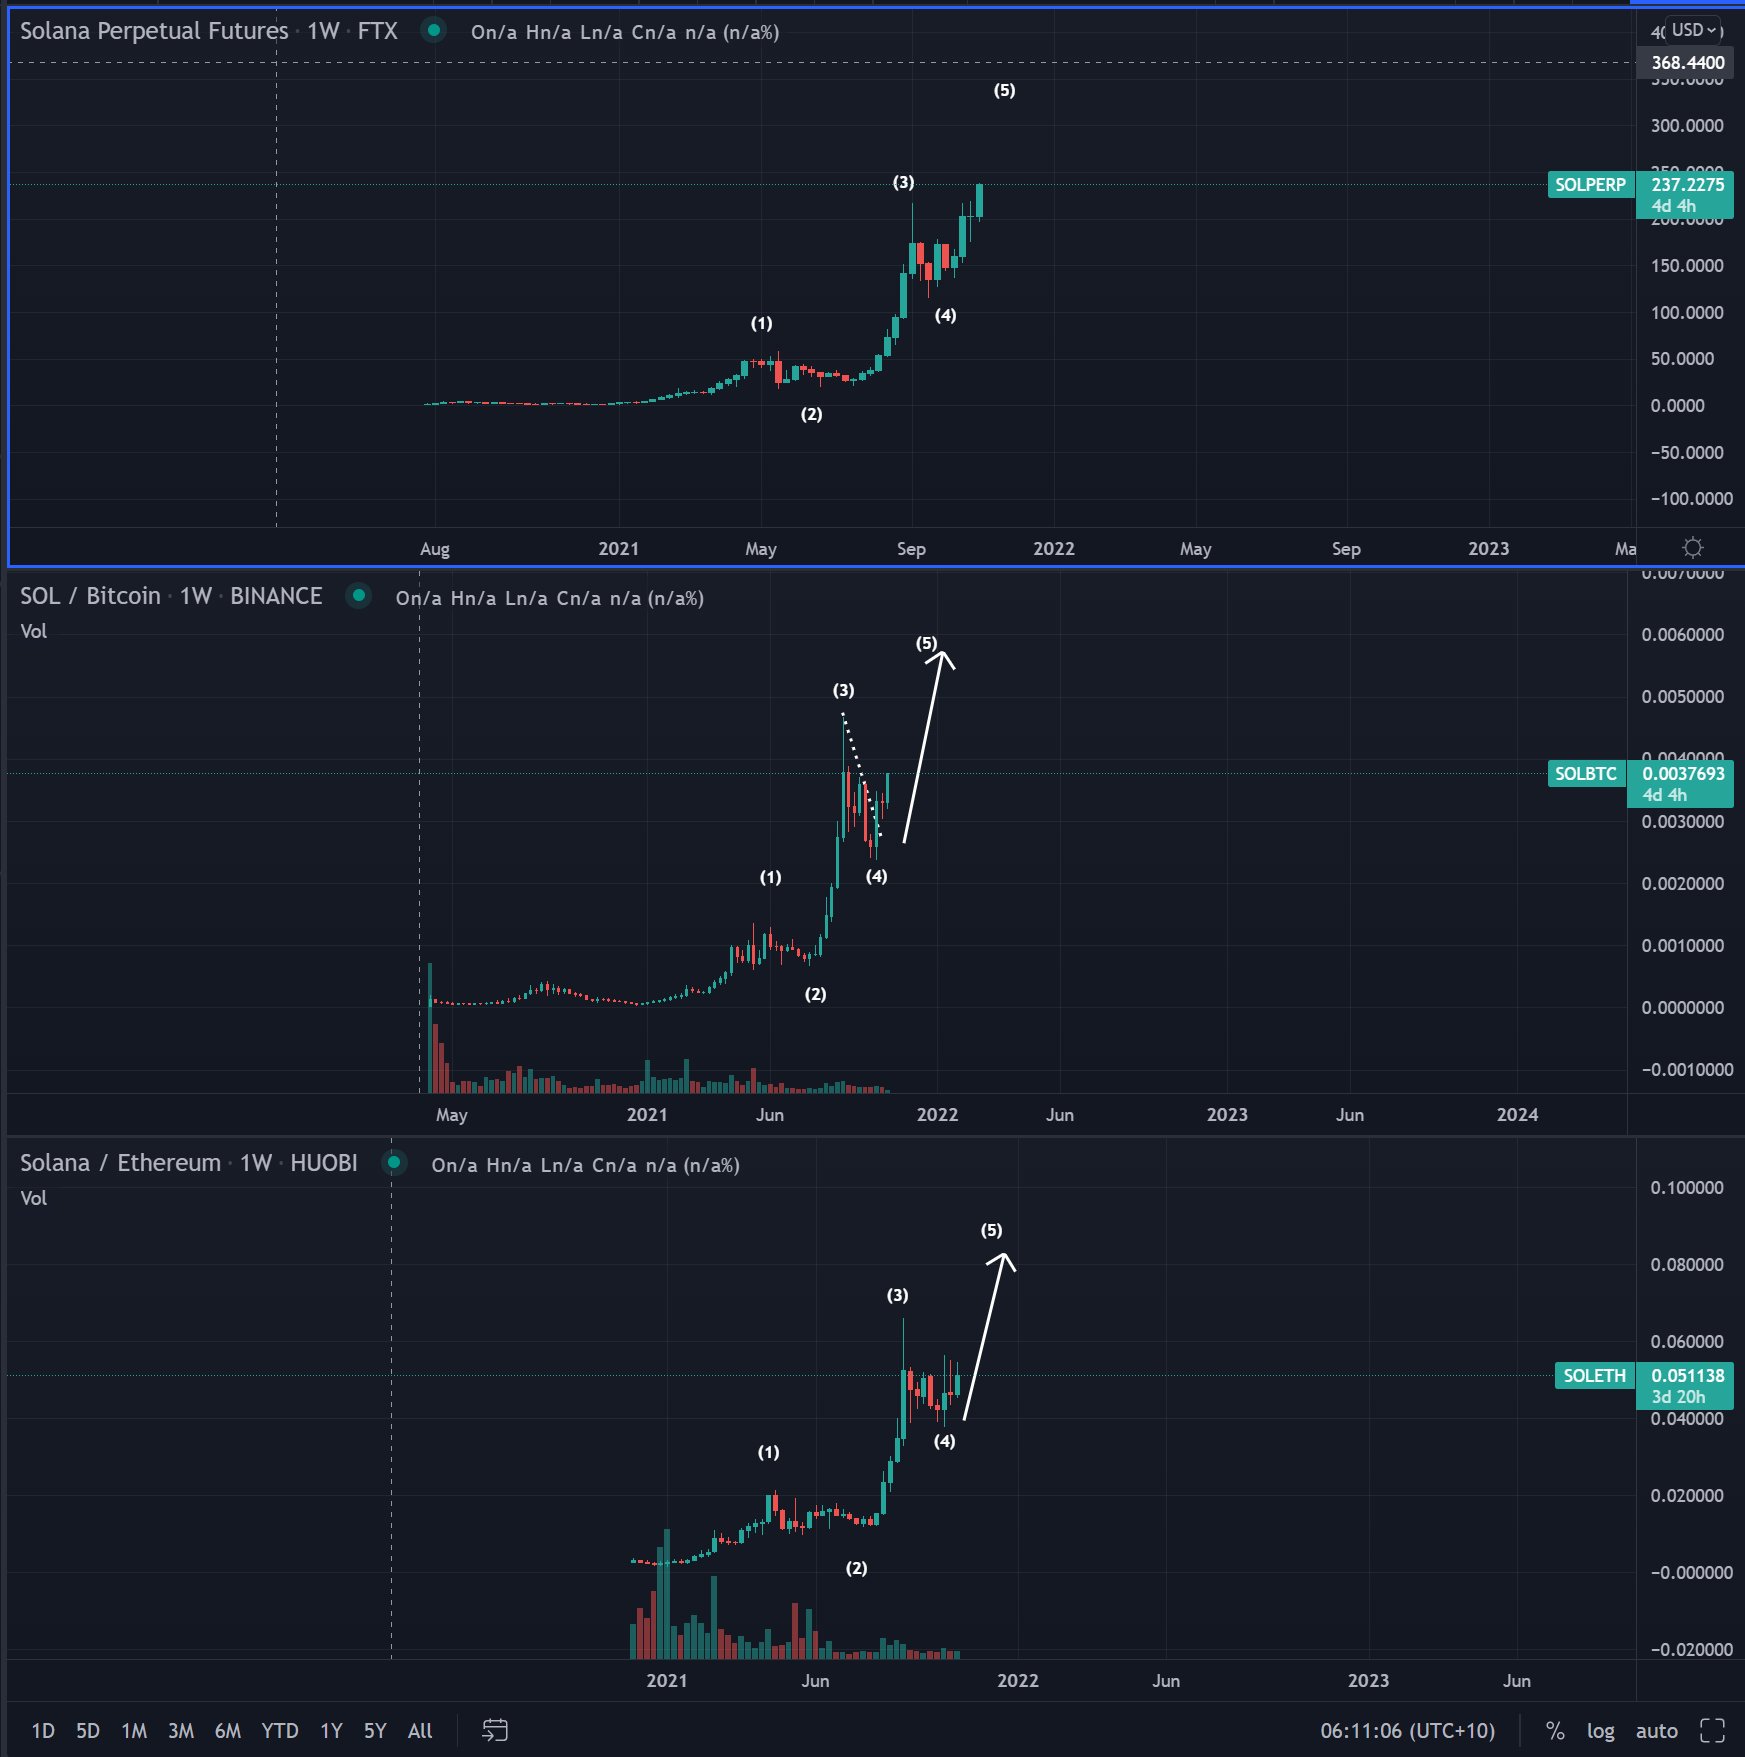Click Solana Perpetual Futures status dot
The height and width of the screenshot is (1757, 1745).
434,30
